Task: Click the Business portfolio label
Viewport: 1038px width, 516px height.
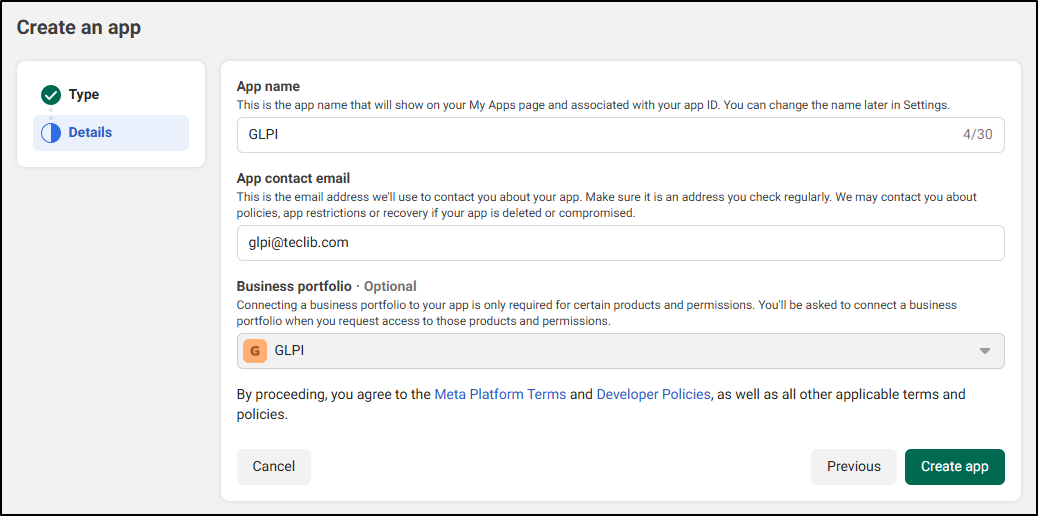Action: 294,286
